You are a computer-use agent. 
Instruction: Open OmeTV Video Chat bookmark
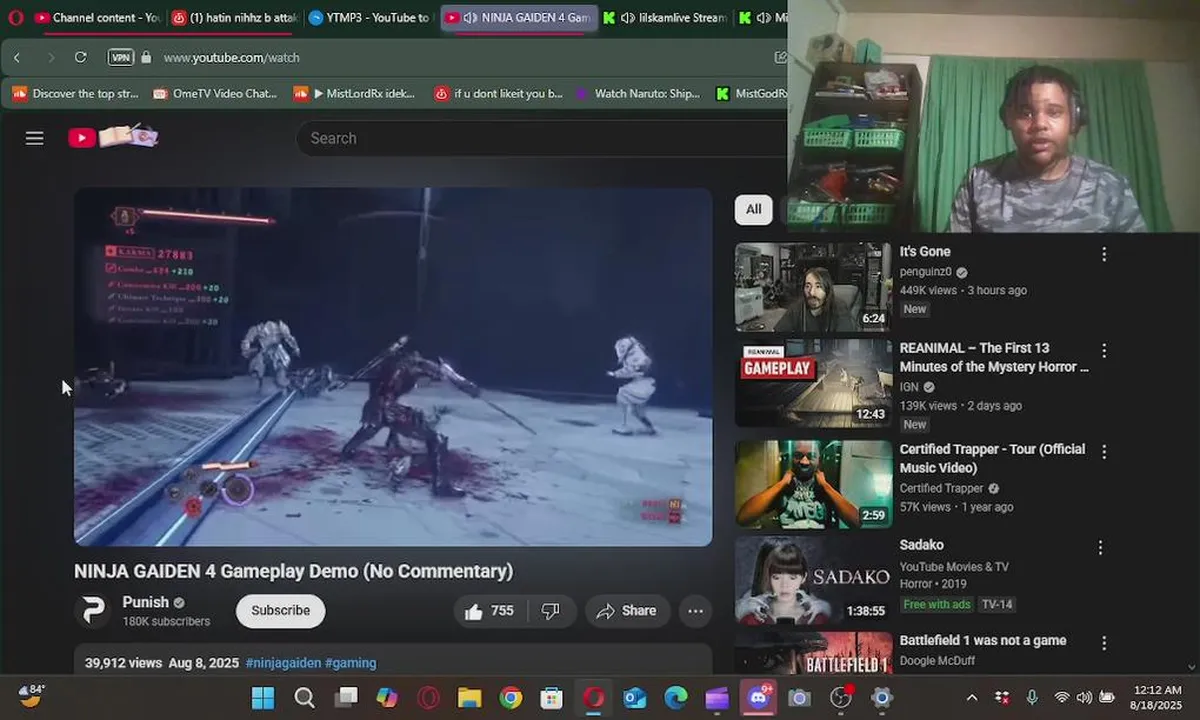click(x=216, y=93)
